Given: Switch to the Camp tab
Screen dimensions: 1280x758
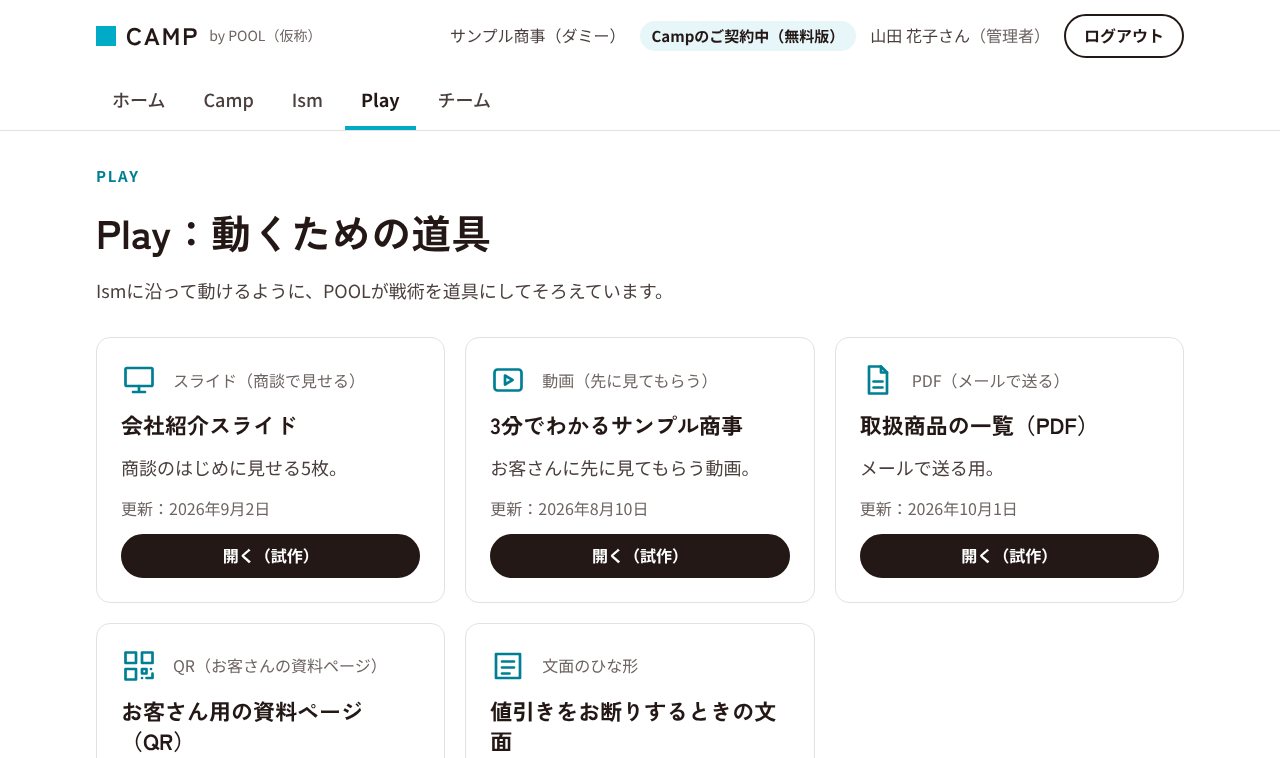Looking at the screenshot, I should [x=229, y=100].
